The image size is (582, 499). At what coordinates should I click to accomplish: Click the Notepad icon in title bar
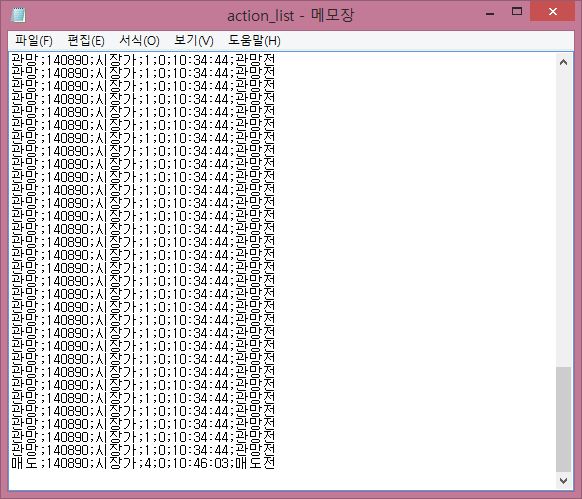pos(18,15)
